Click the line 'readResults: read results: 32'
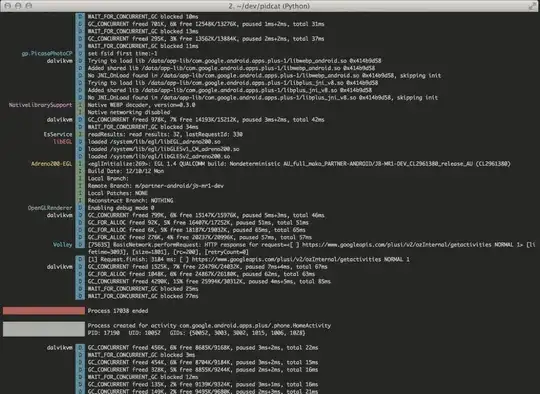 165,134
